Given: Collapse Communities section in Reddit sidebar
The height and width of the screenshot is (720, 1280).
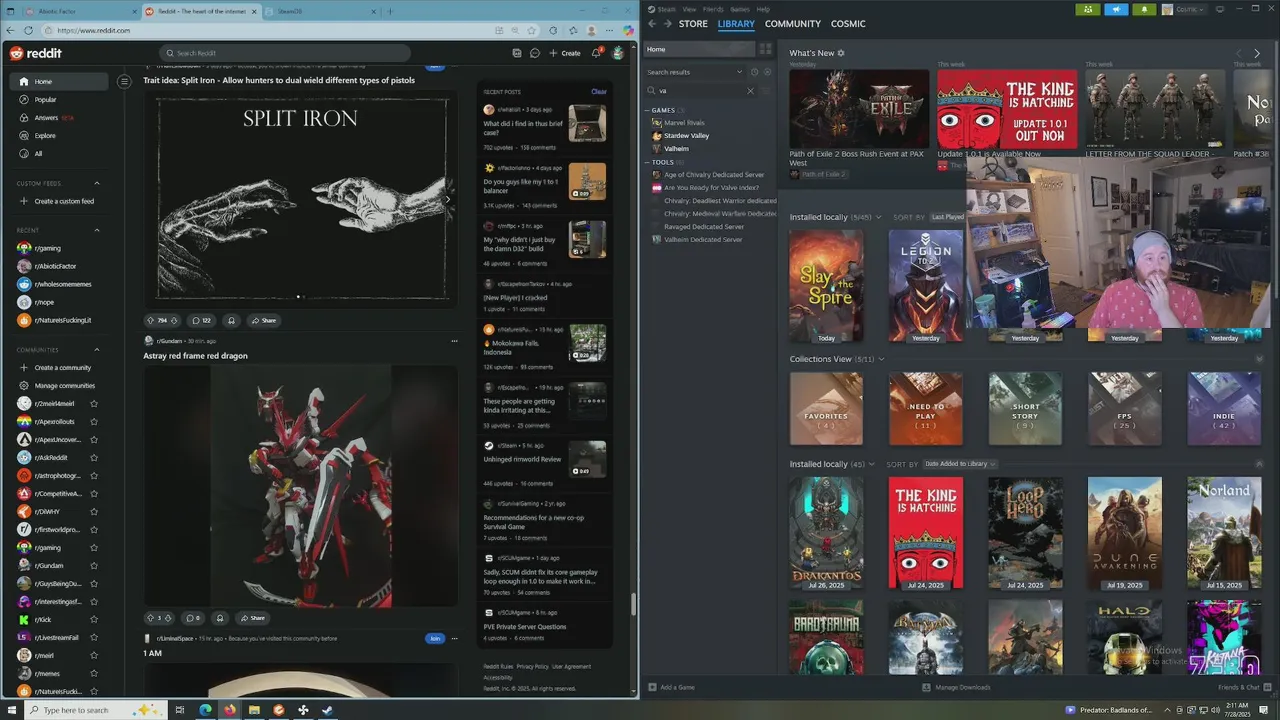Looking at the screenshot, I should point(97,350).
